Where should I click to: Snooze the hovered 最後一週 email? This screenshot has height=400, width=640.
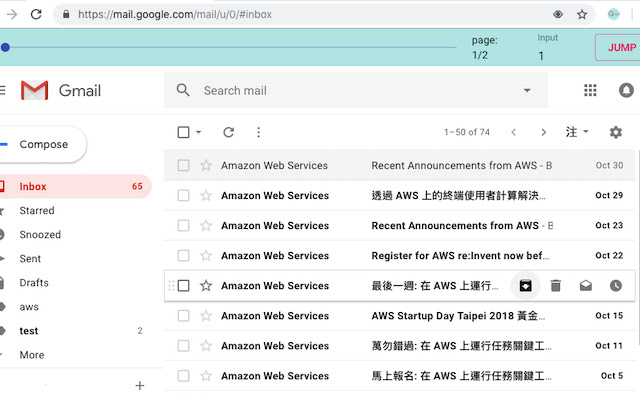[616, 285]
